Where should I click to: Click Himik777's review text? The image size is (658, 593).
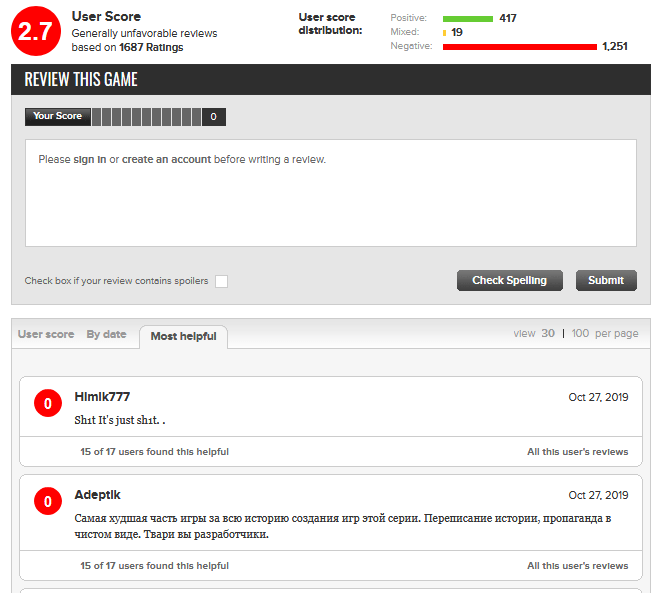coord(120,420)
